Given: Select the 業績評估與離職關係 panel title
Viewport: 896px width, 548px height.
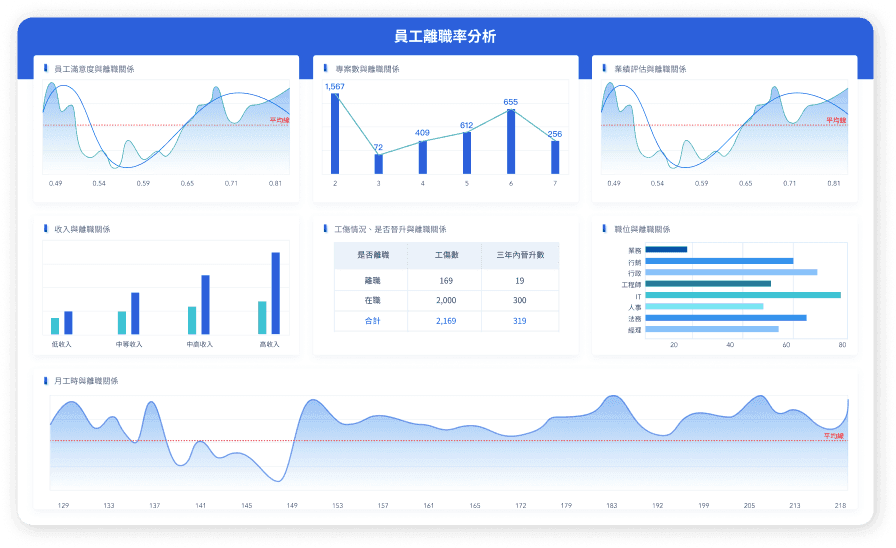Looking at the screenshot, I should (650, 69).
